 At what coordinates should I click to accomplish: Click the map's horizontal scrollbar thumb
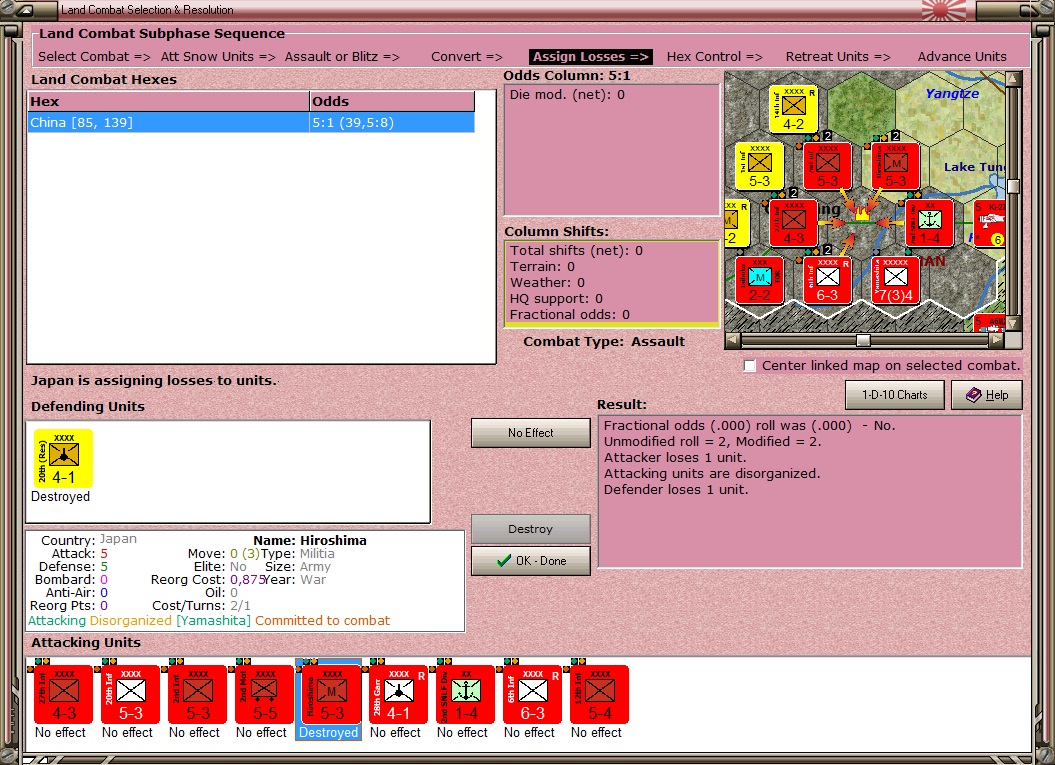click(863, 340)
